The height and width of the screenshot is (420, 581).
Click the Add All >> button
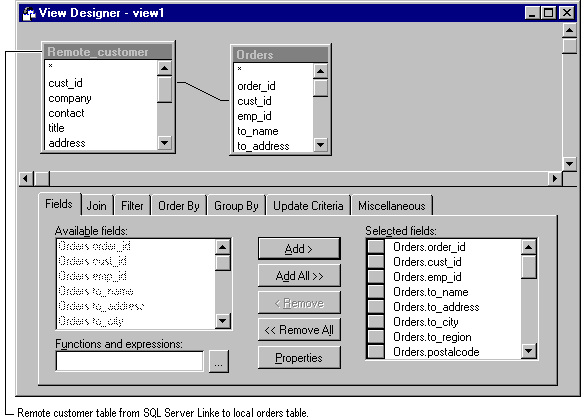click(x=299, y=276)
